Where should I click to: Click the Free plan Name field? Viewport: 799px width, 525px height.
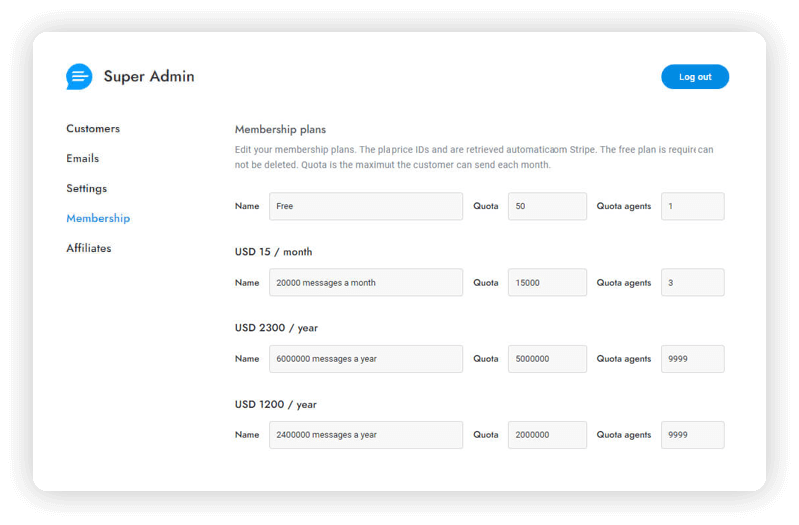tap(365, 207)
